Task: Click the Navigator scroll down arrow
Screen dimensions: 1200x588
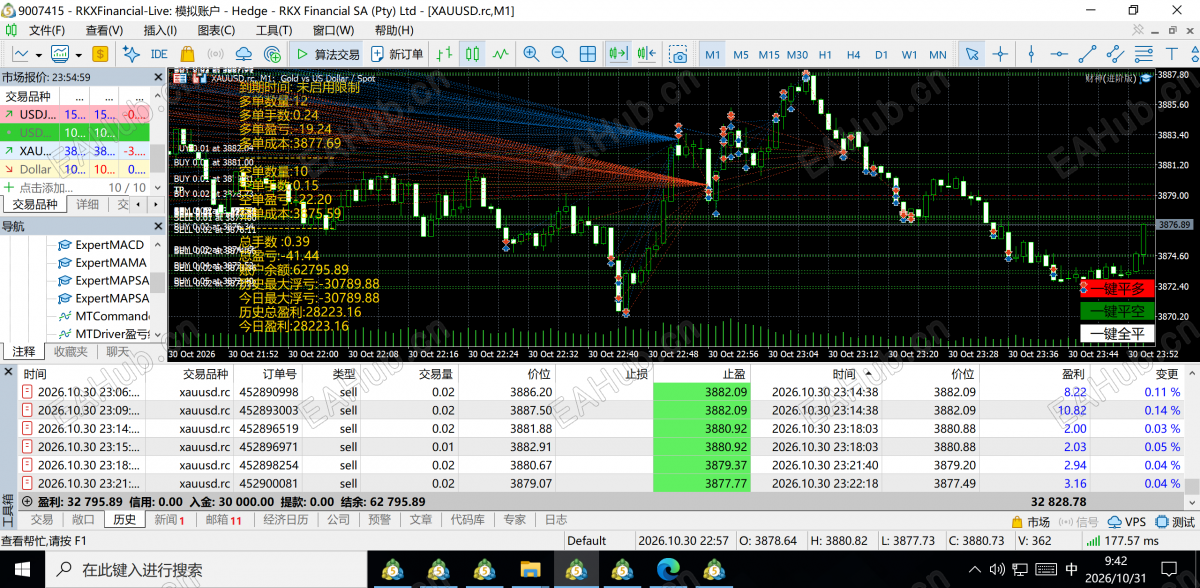Action: tap(158, 333)
